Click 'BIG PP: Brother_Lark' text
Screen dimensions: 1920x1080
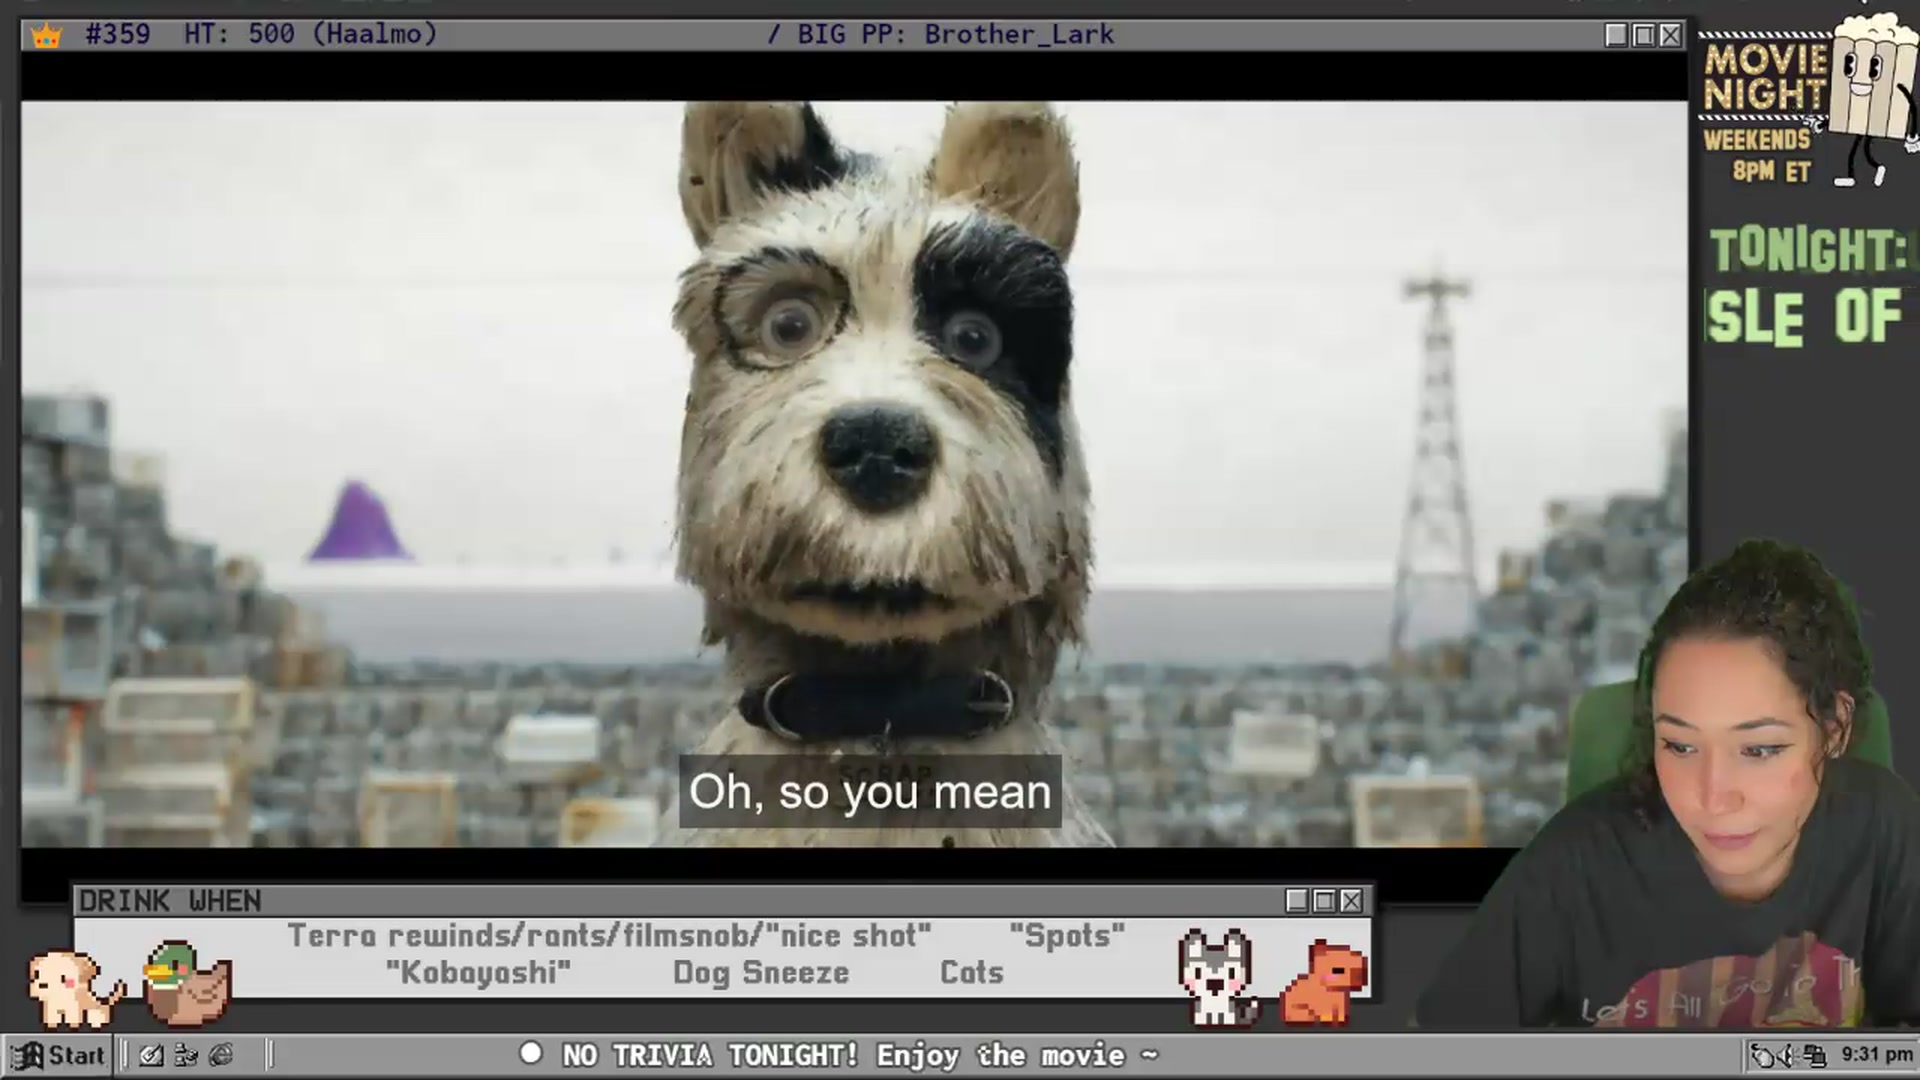click(x=955, y=34)
